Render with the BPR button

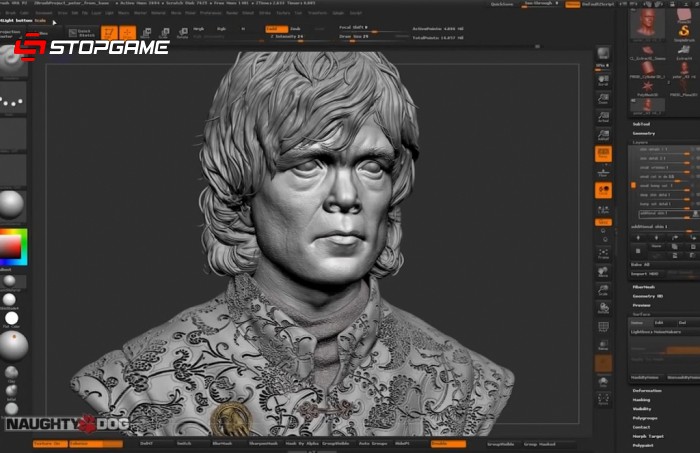tap(603, 53)
